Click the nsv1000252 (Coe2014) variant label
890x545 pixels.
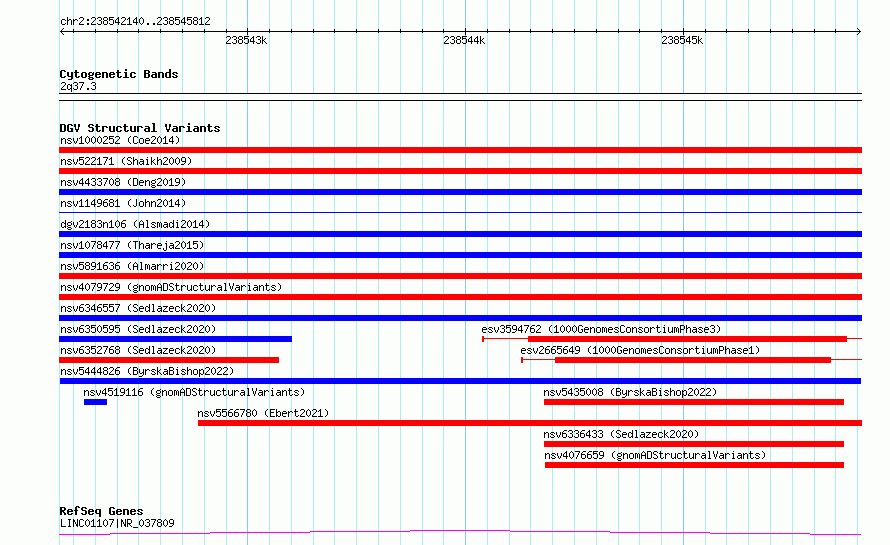120,140
